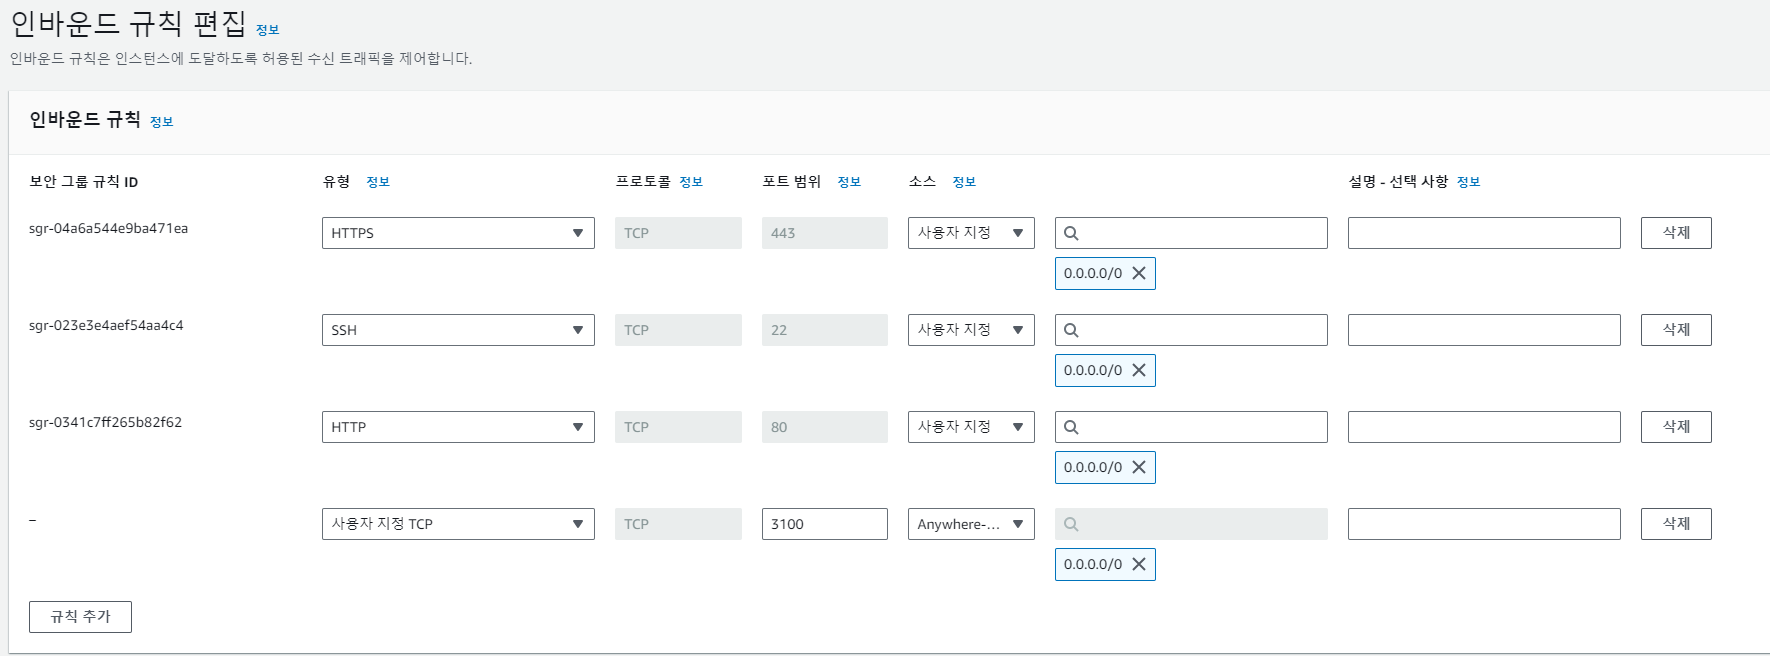The image size is (1770, 656).
Task: Open the HTTPS type dropdown
Action: [x=458, y=233]
